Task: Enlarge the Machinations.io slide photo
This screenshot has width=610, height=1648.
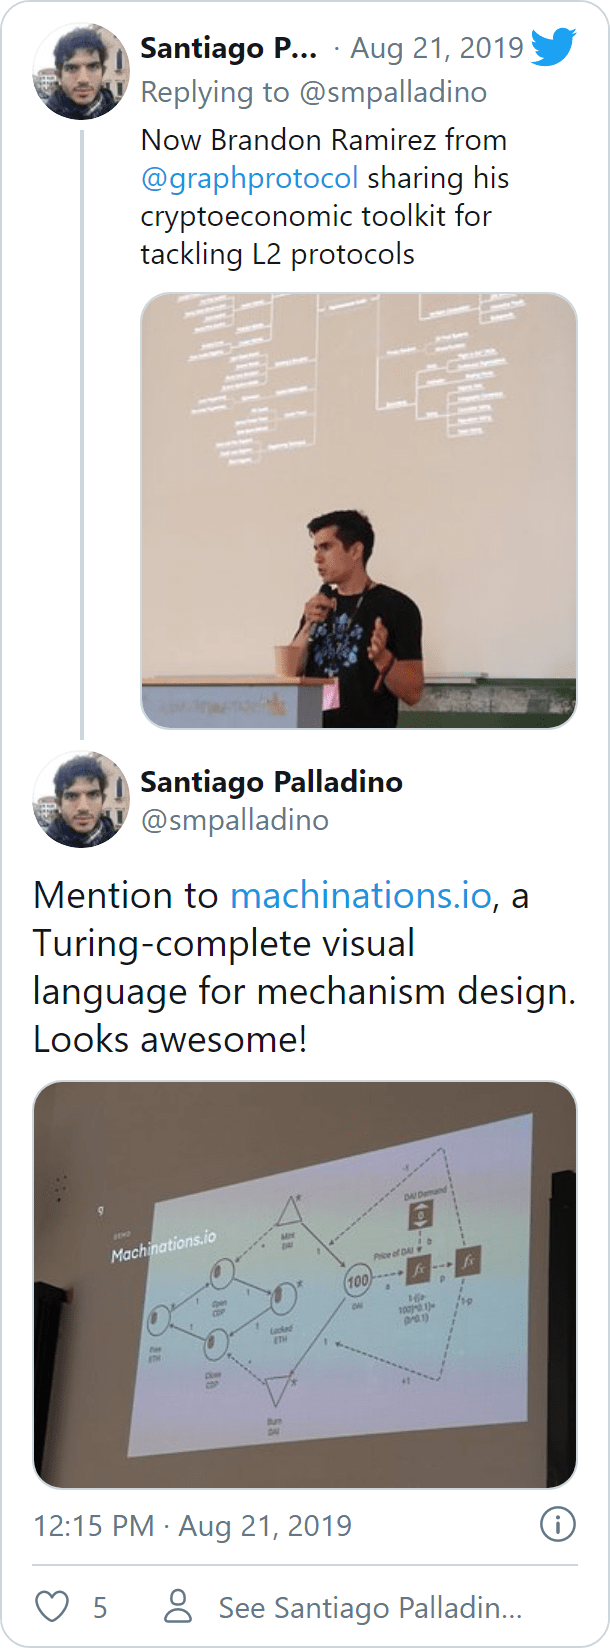Action: tap(305, 1284)
